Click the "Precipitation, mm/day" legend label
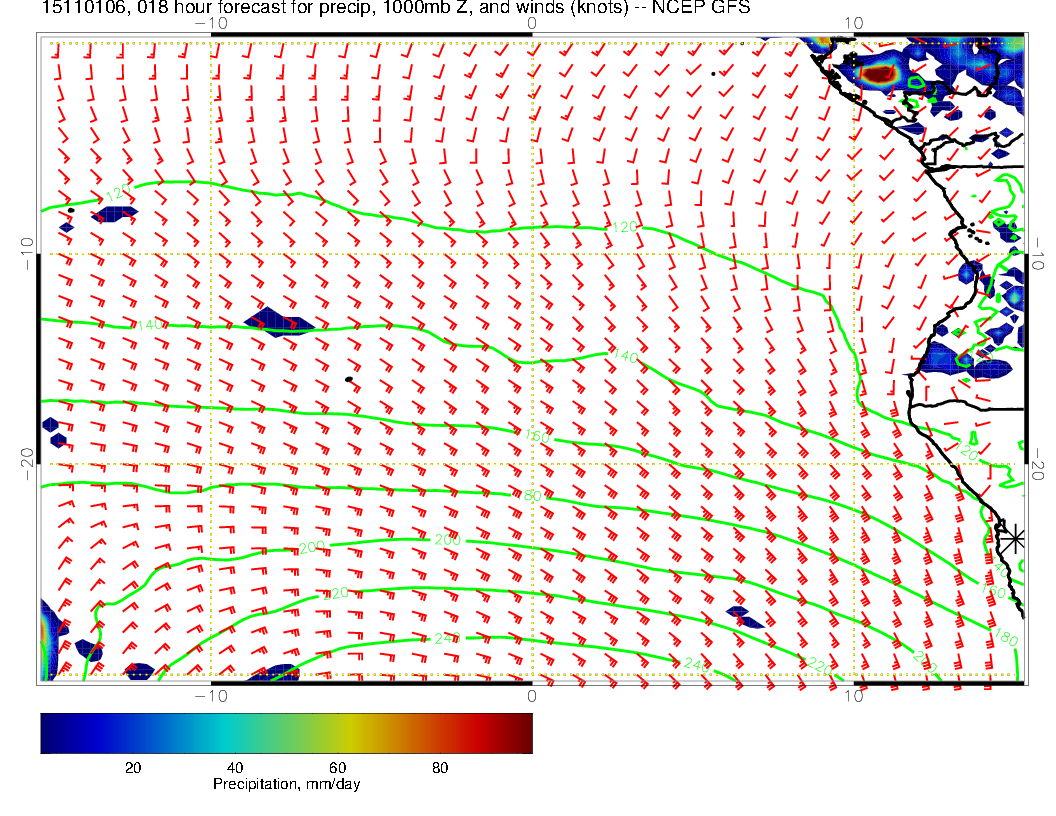Screen dimensions: 1056x816 (286, 785)
